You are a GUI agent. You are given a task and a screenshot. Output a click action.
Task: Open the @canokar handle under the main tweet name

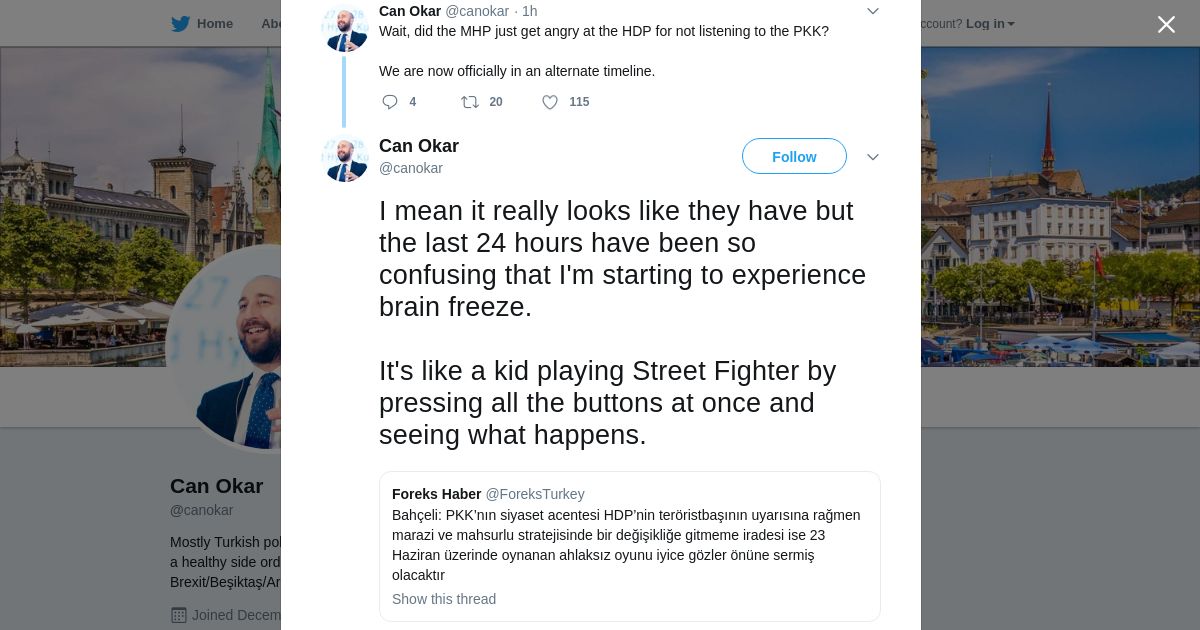click(x=411, y=168)
